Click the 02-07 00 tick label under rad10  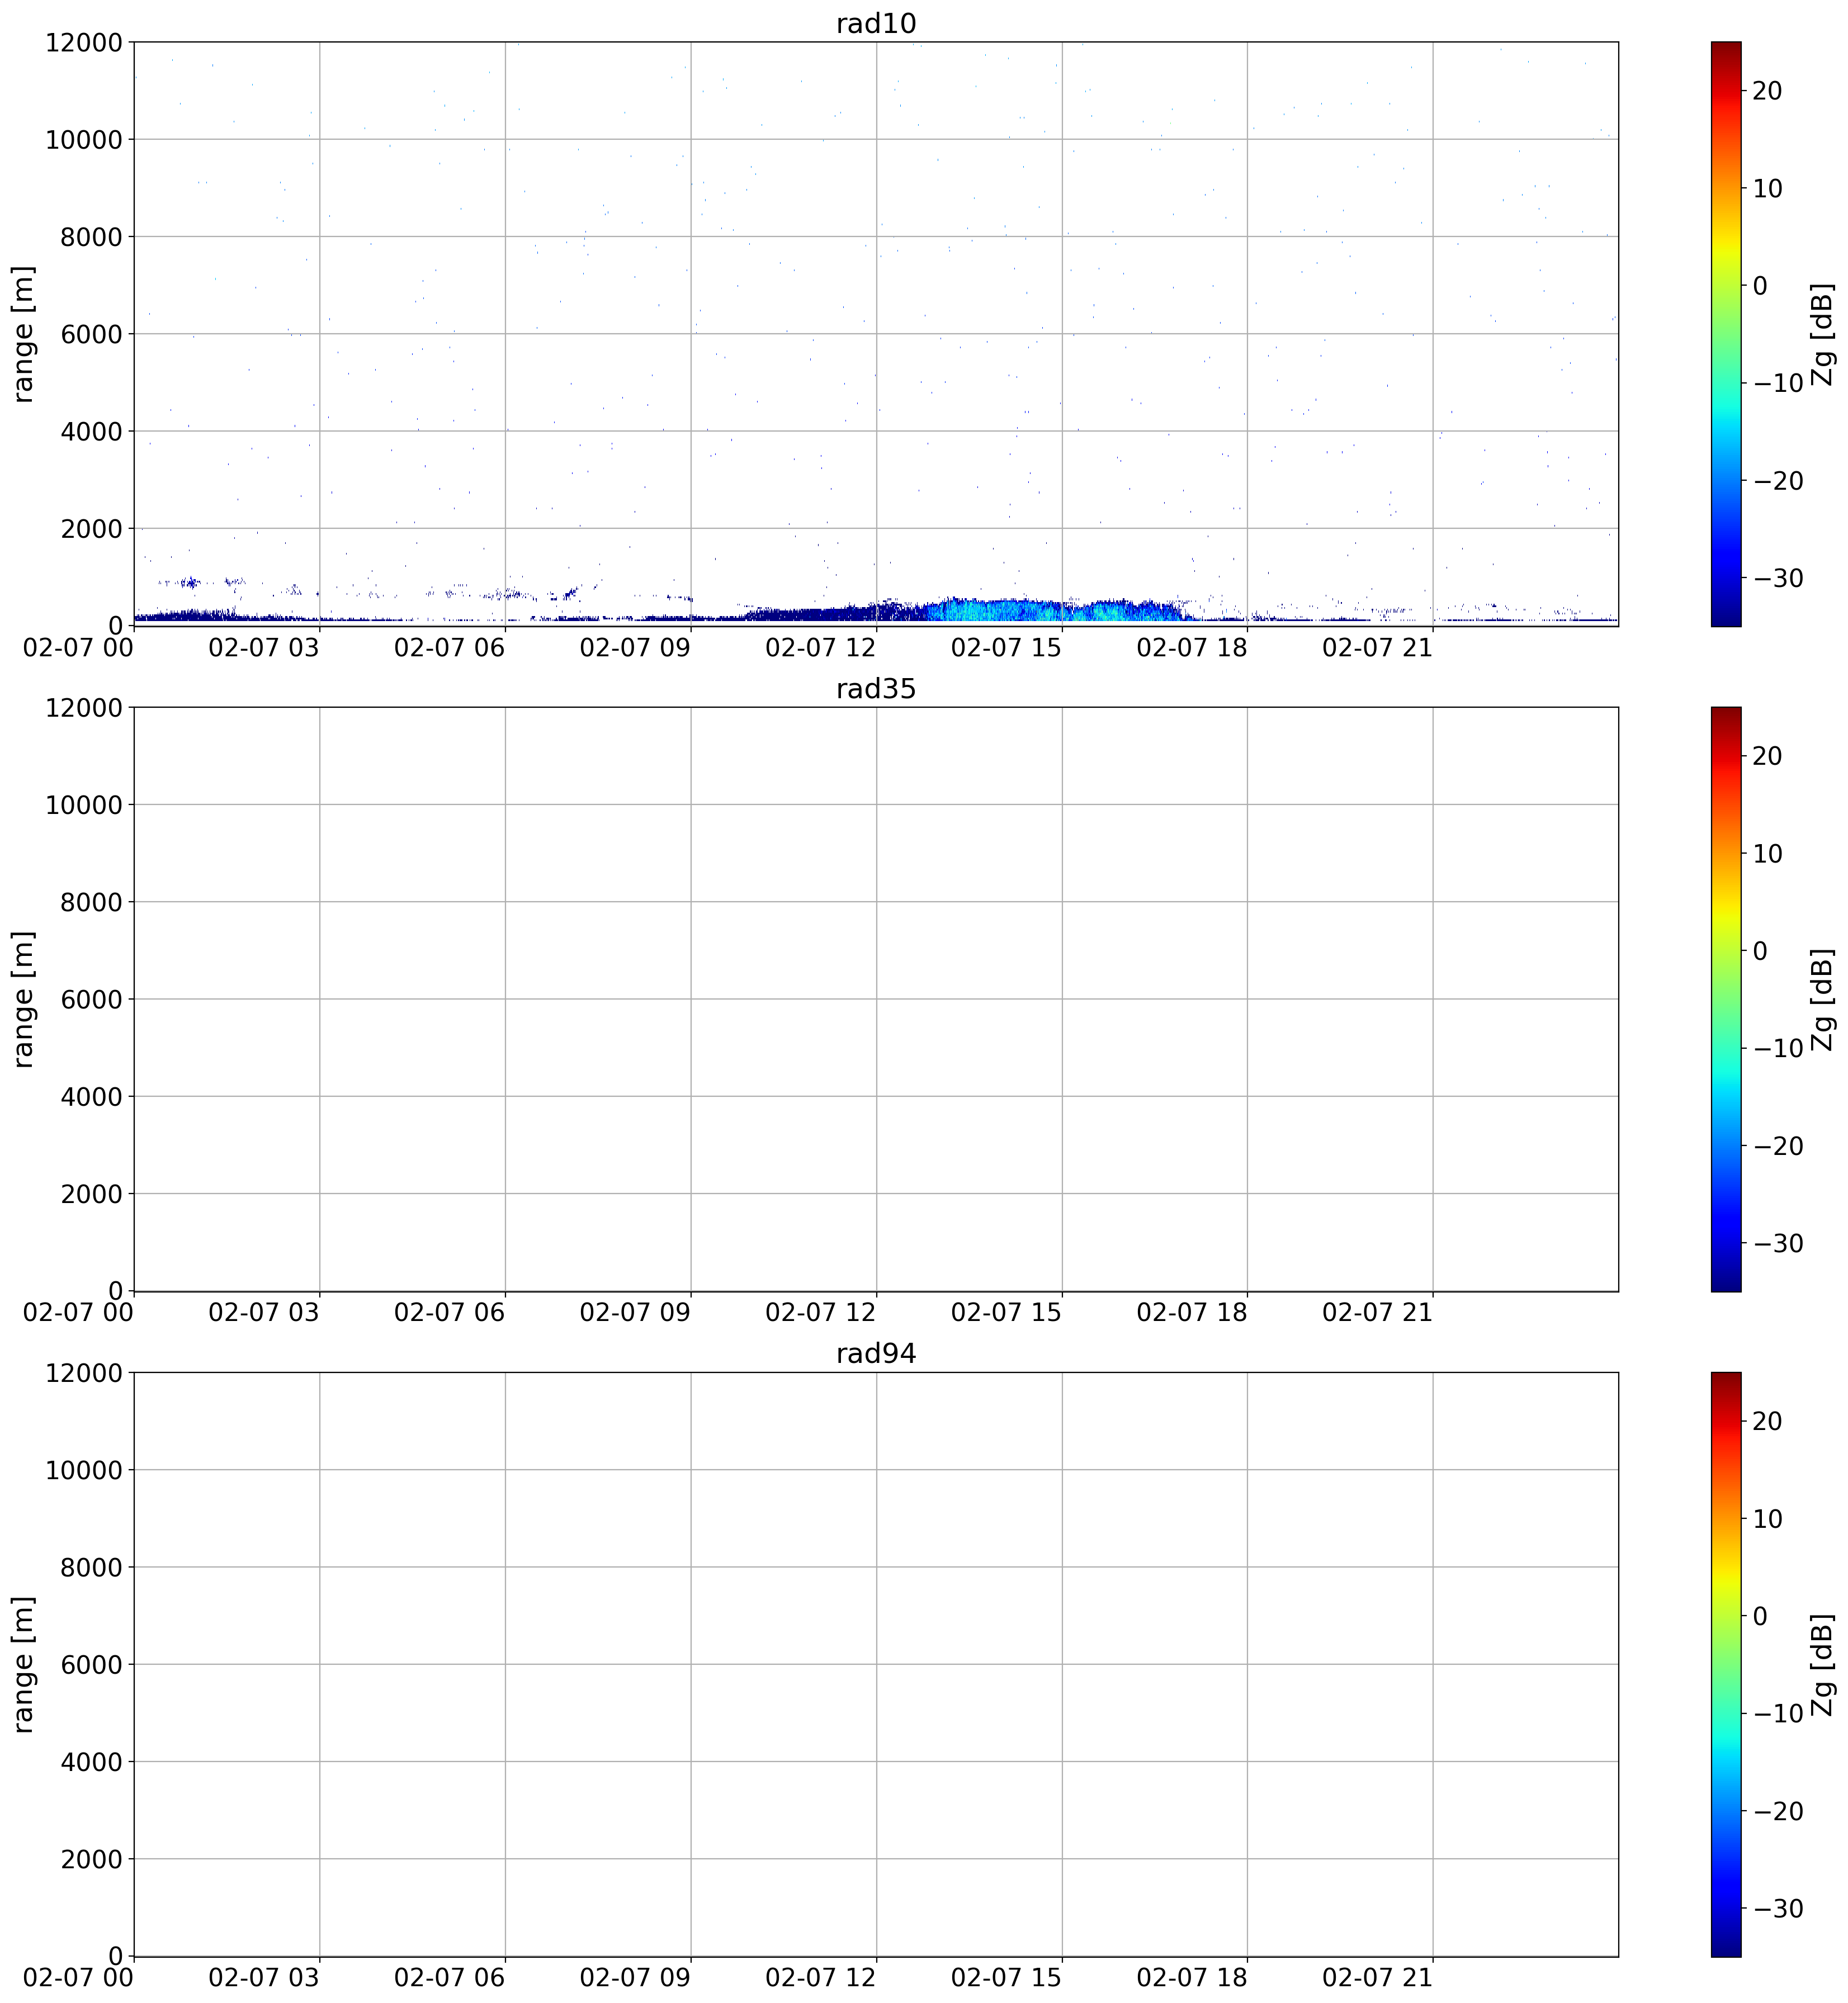point(79,648)
